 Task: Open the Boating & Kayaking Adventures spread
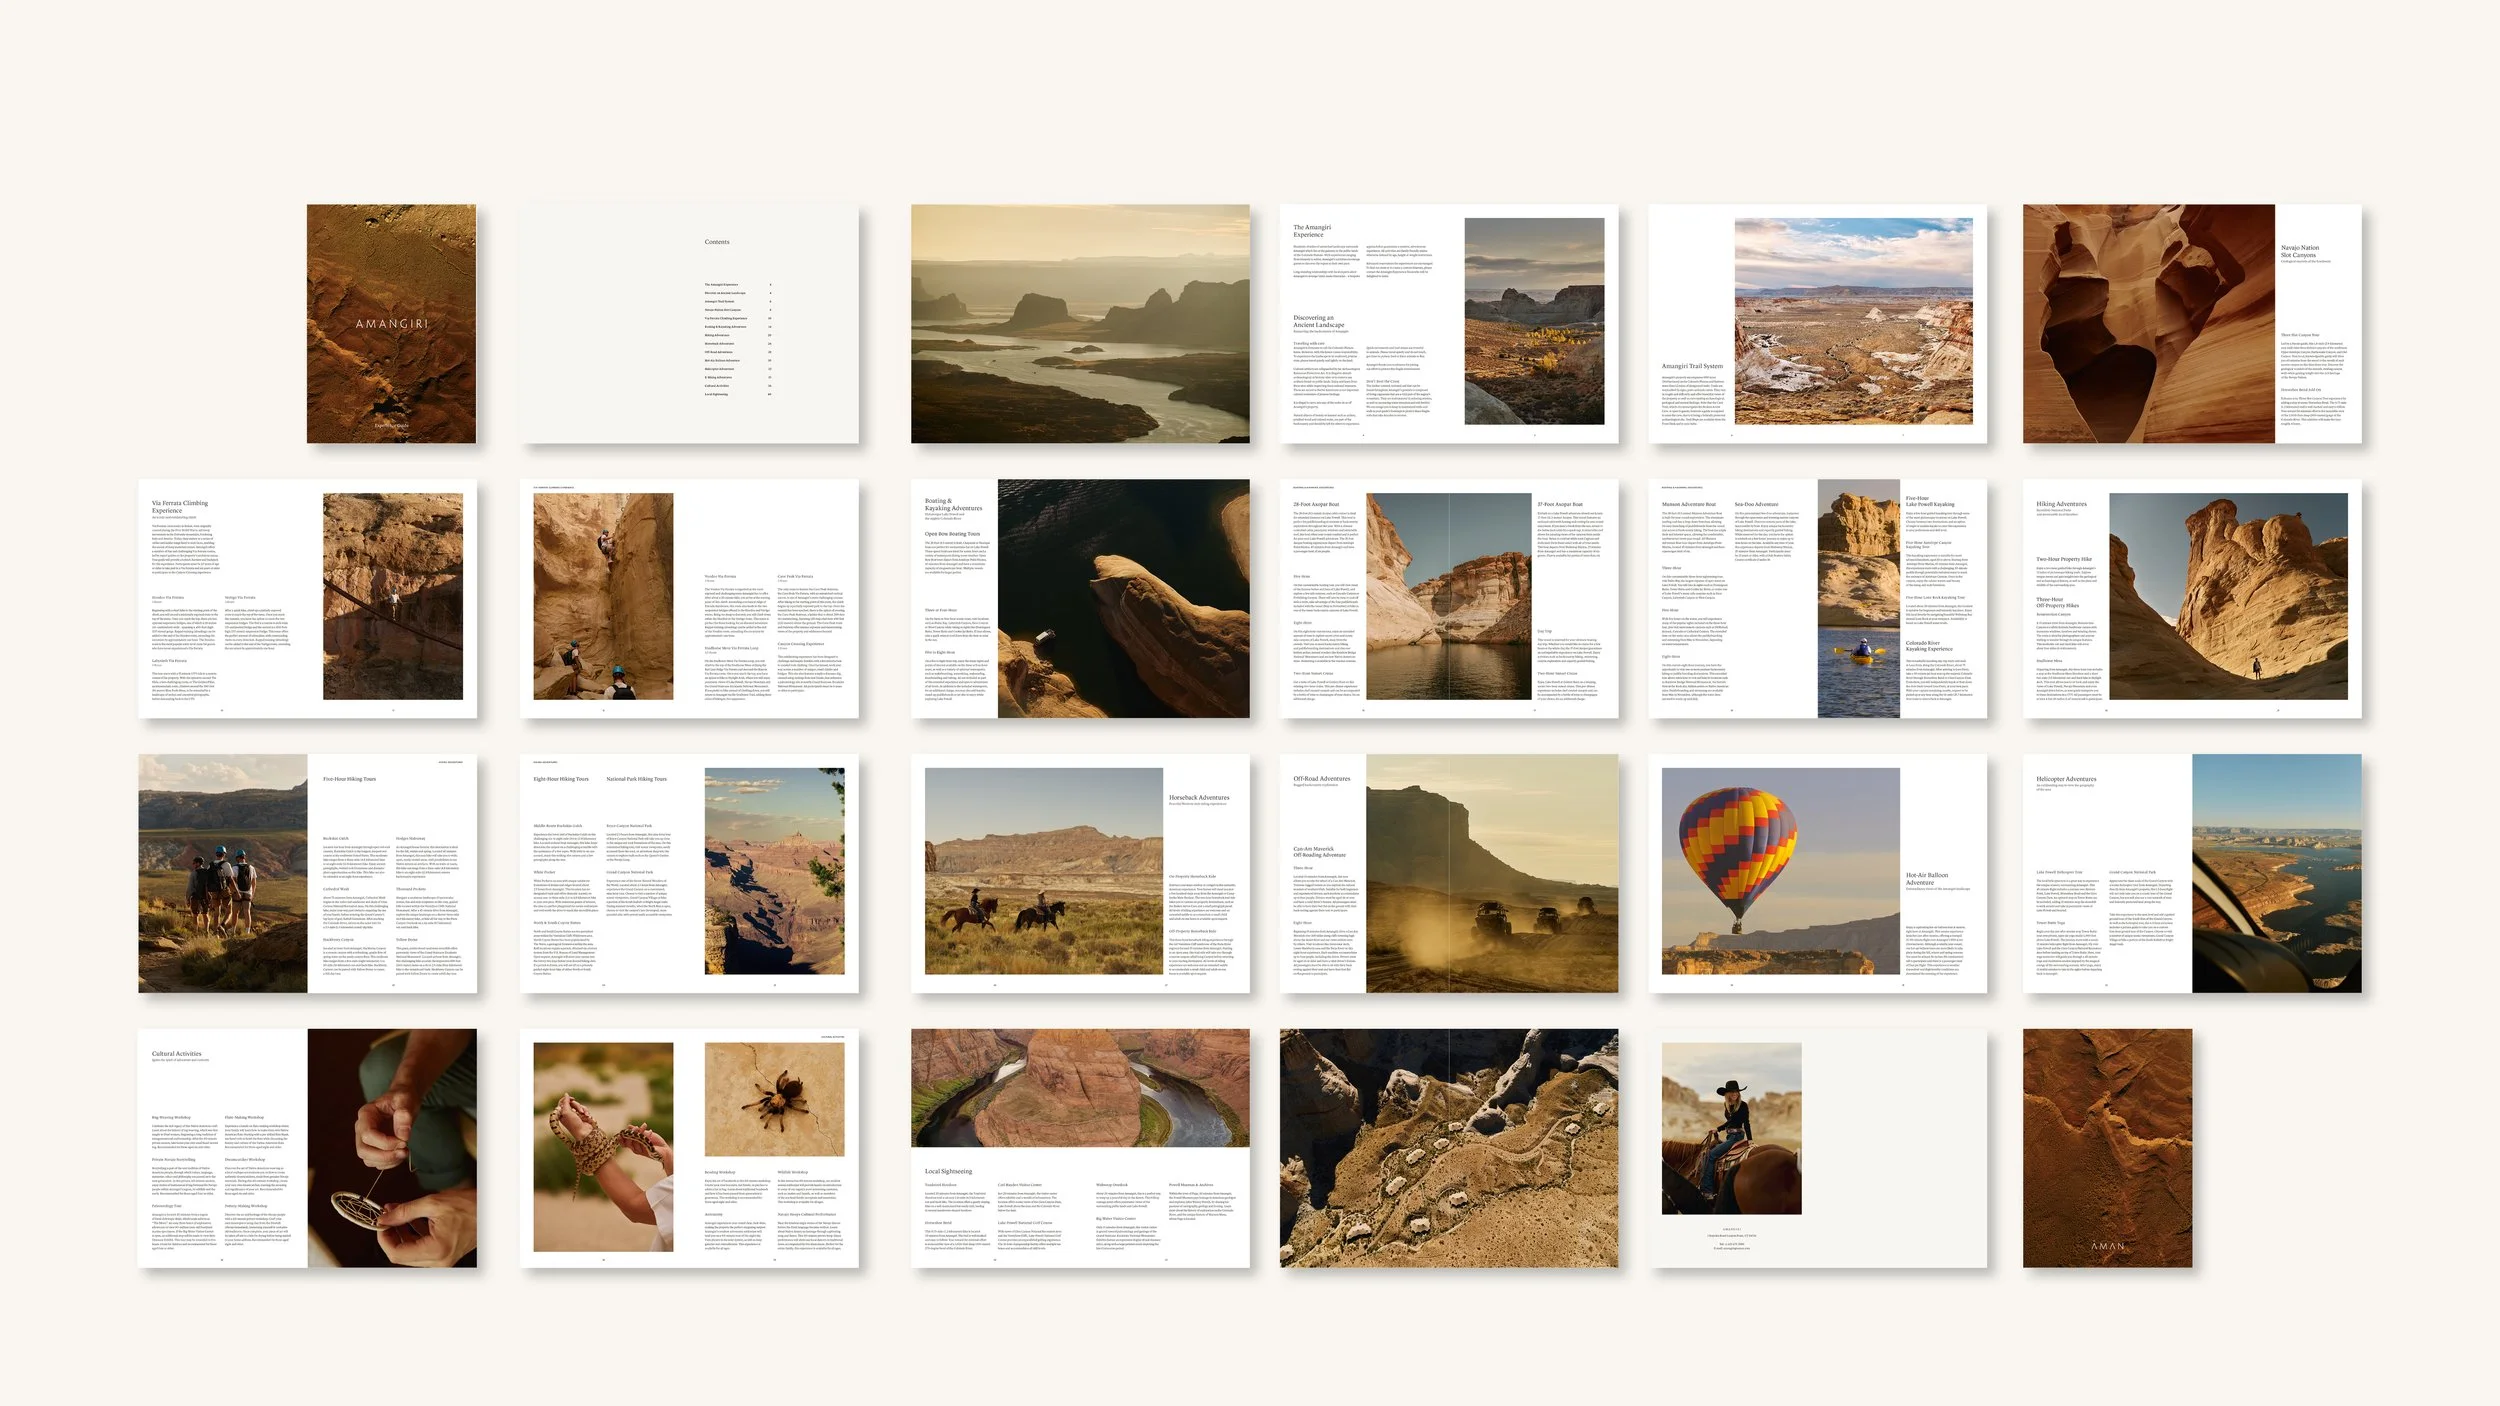(x=1080, y=598)
